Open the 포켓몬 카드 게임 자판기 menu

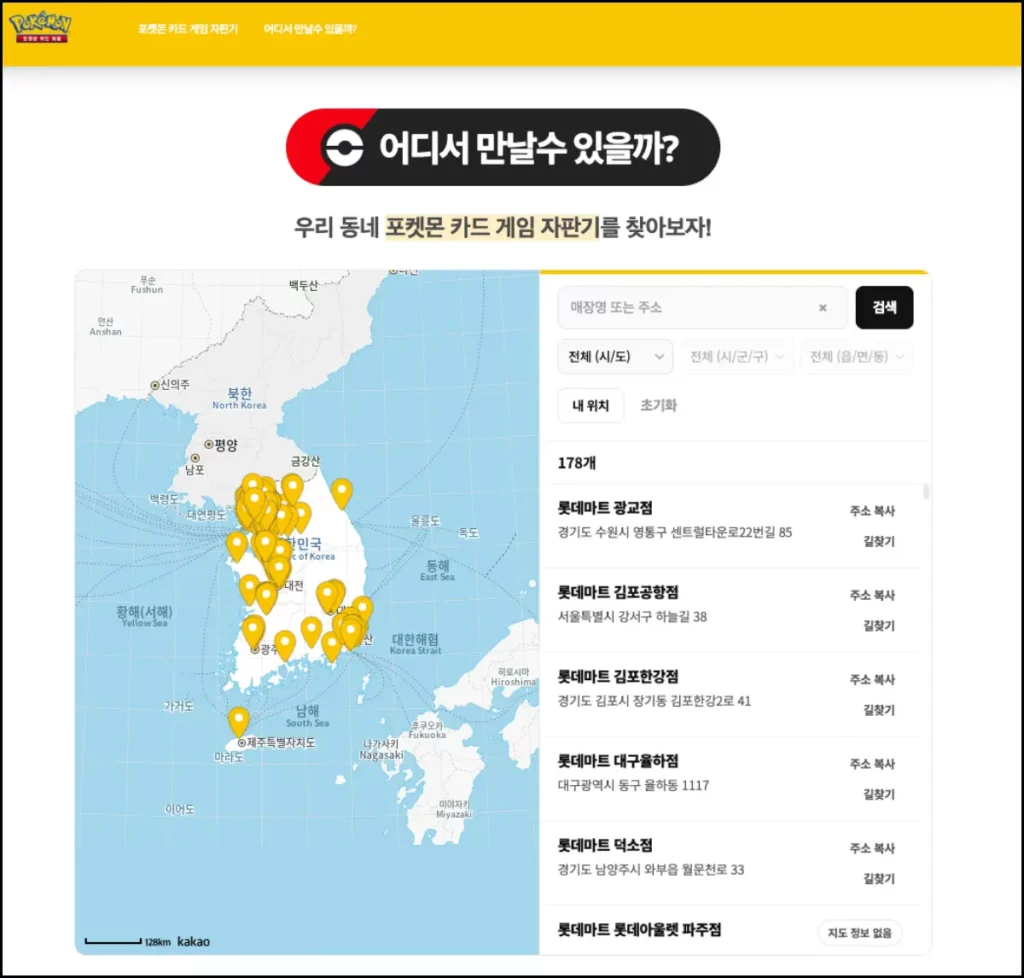(x=188, y=29)
